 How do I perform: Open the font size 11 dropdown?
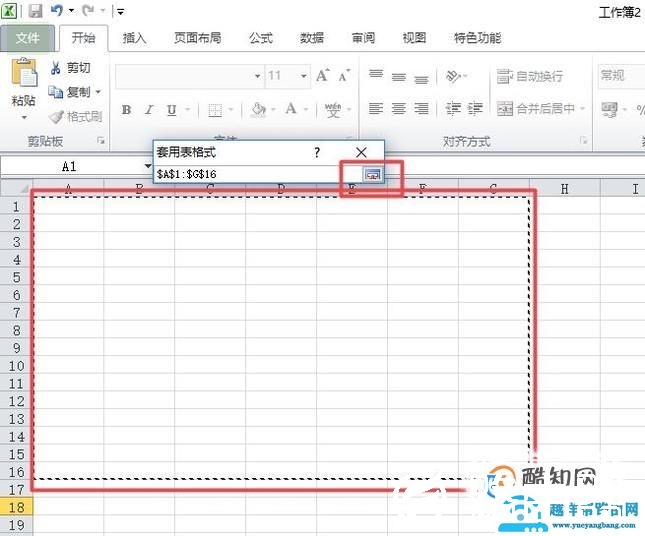coord(304,76)
